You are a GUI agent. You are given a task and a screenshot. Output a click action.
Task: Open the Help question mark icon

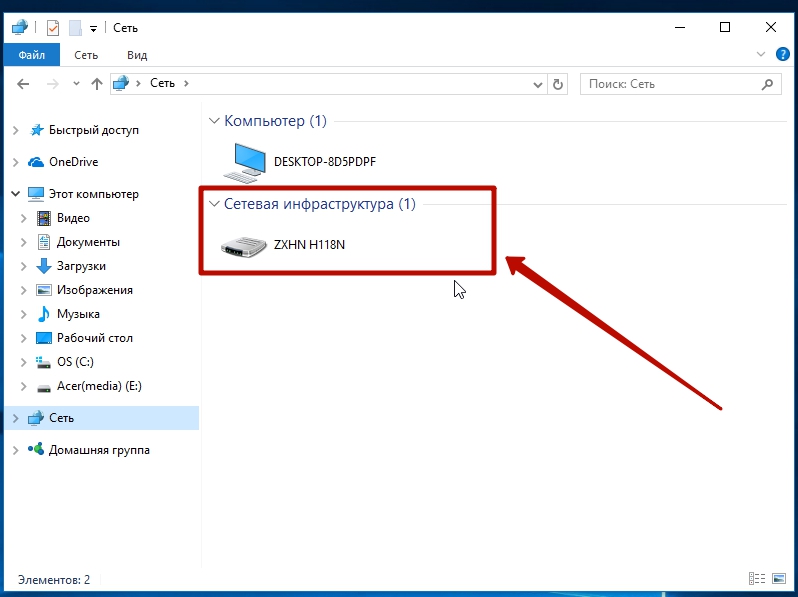[x=783, y=54]
